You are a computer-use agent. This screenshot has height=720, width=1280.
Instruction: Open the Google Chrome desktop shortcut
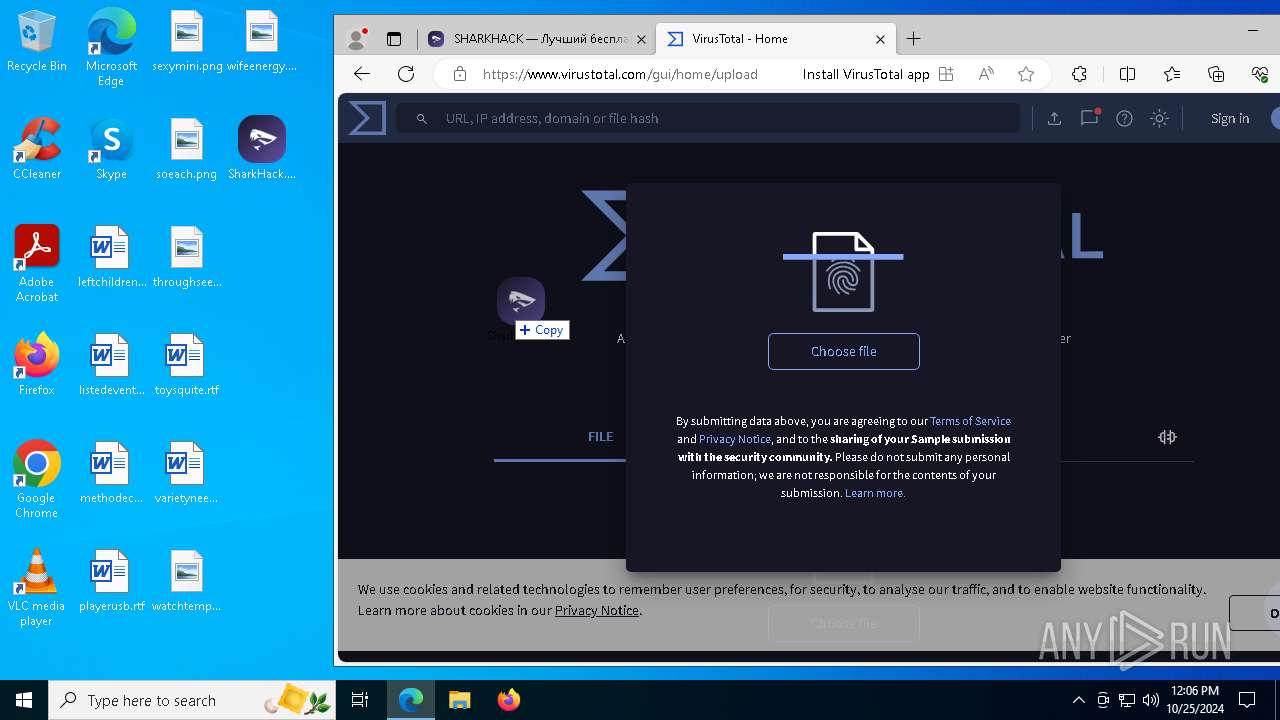click(x=36, y=480)
